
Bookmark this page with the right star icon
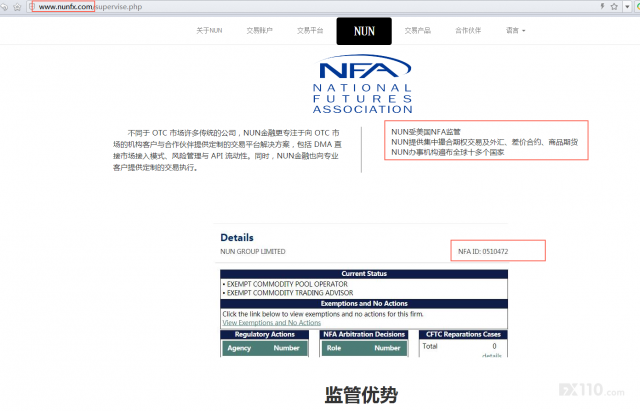tap(614, 6)
